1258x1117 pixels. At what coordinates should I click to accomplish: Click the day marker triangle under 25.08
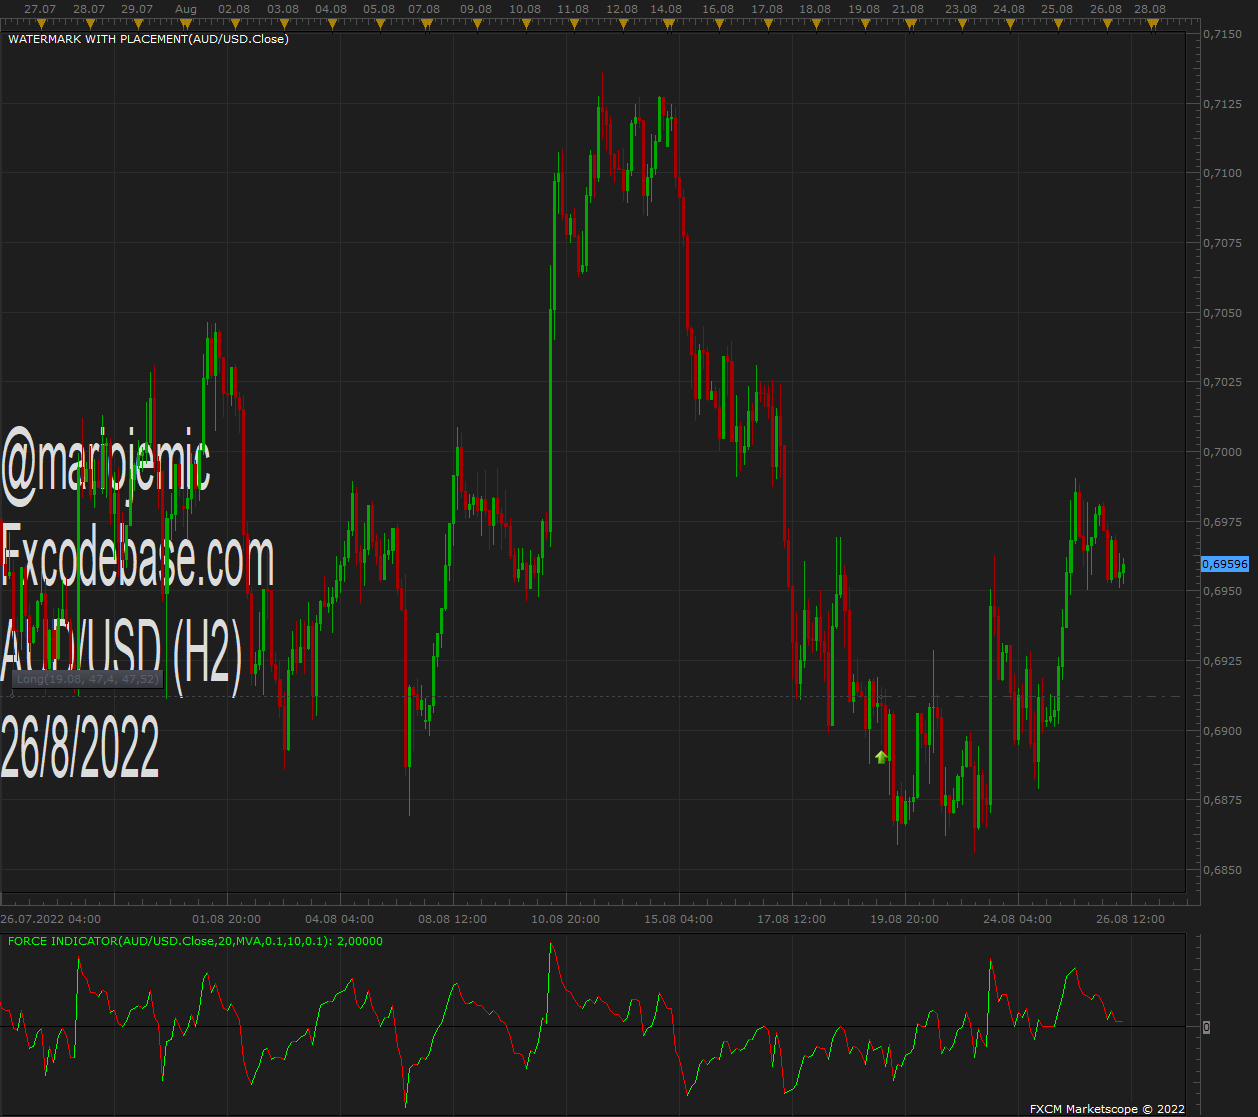click(x=1057, y=22)
